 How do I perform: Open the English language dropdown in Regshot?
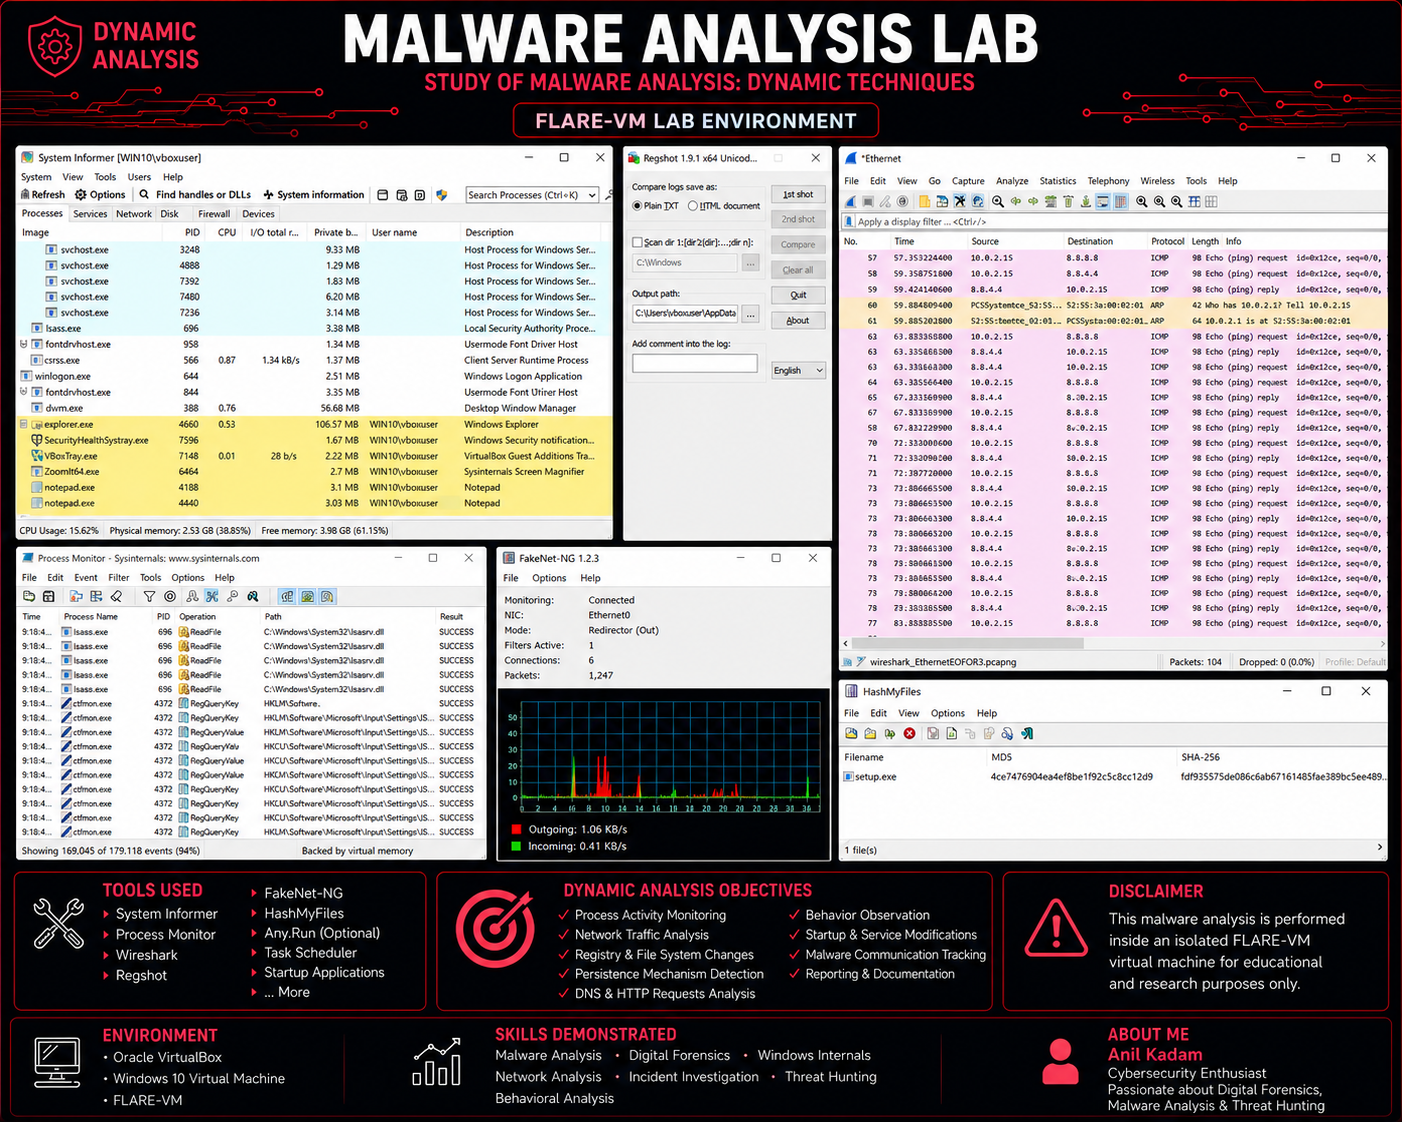coord(798,370)
